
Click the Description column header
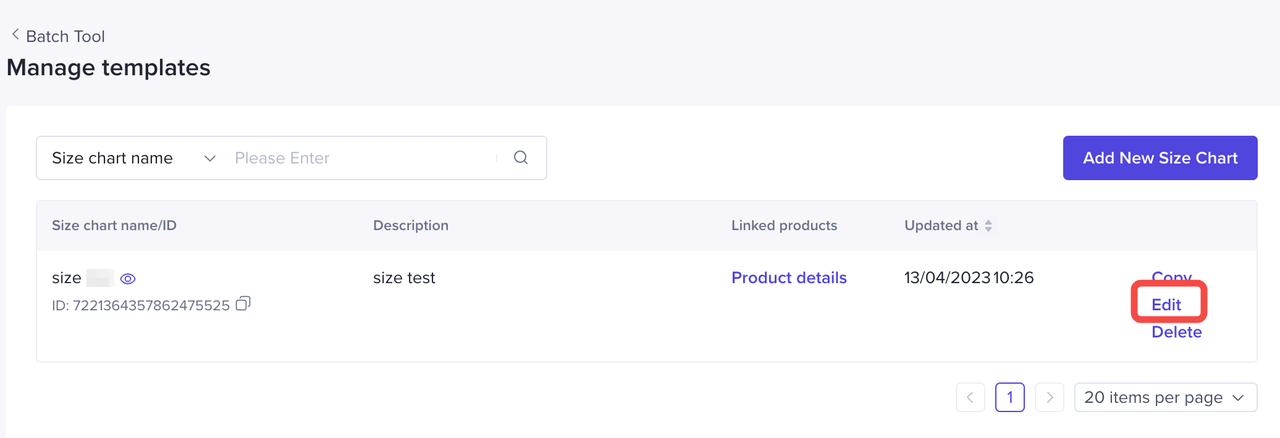(x=411, y=226)
